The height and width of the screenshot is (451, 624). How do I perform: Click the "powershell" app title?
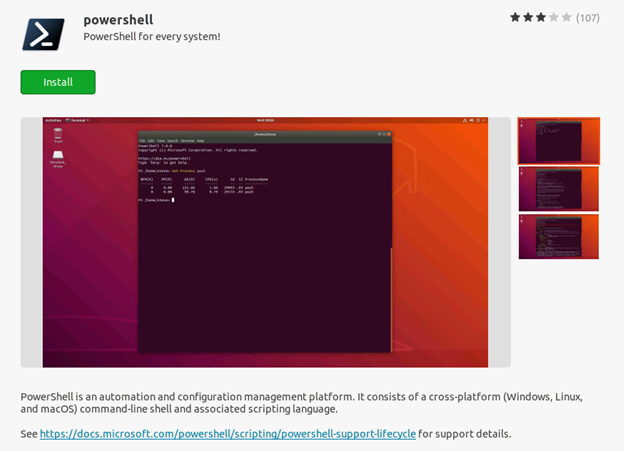(x=118, y=20)
